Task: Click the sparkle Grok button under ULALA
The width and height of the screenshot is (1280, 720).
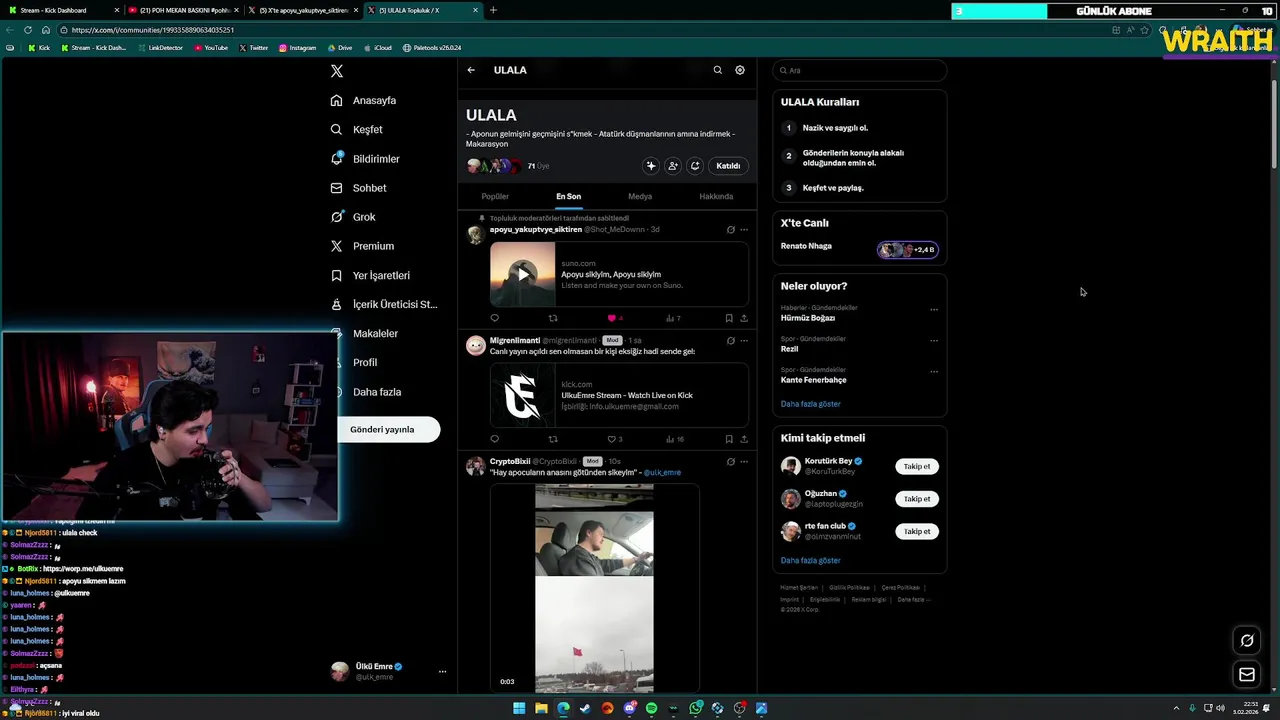Action: [x=651, y=166]
